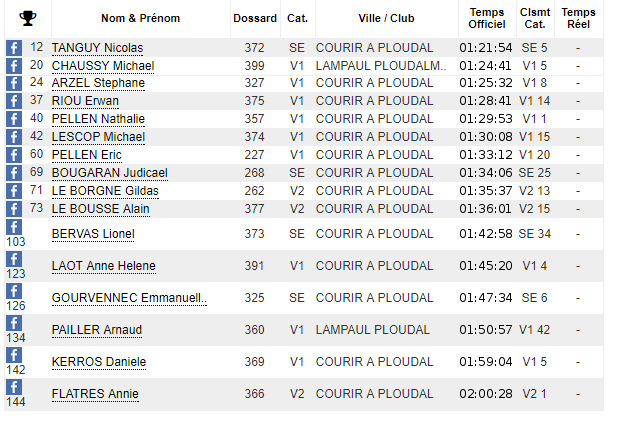Click Facebook icon for BOUGARAN Judicael

[14, 173]
